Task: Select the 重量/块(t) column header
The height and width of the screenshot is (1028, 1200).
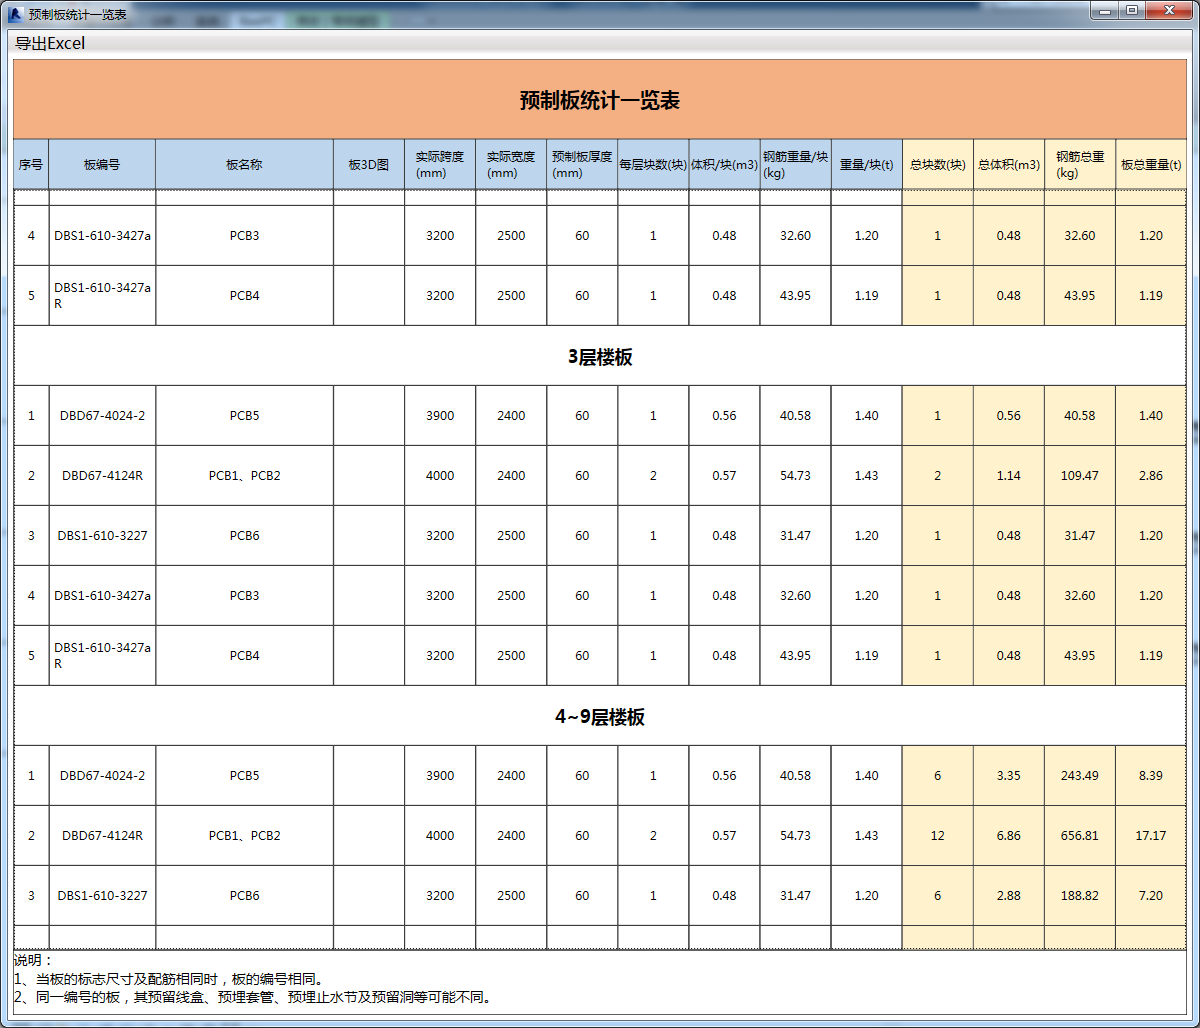Action: pyautogui.click(x=866, y=165)
